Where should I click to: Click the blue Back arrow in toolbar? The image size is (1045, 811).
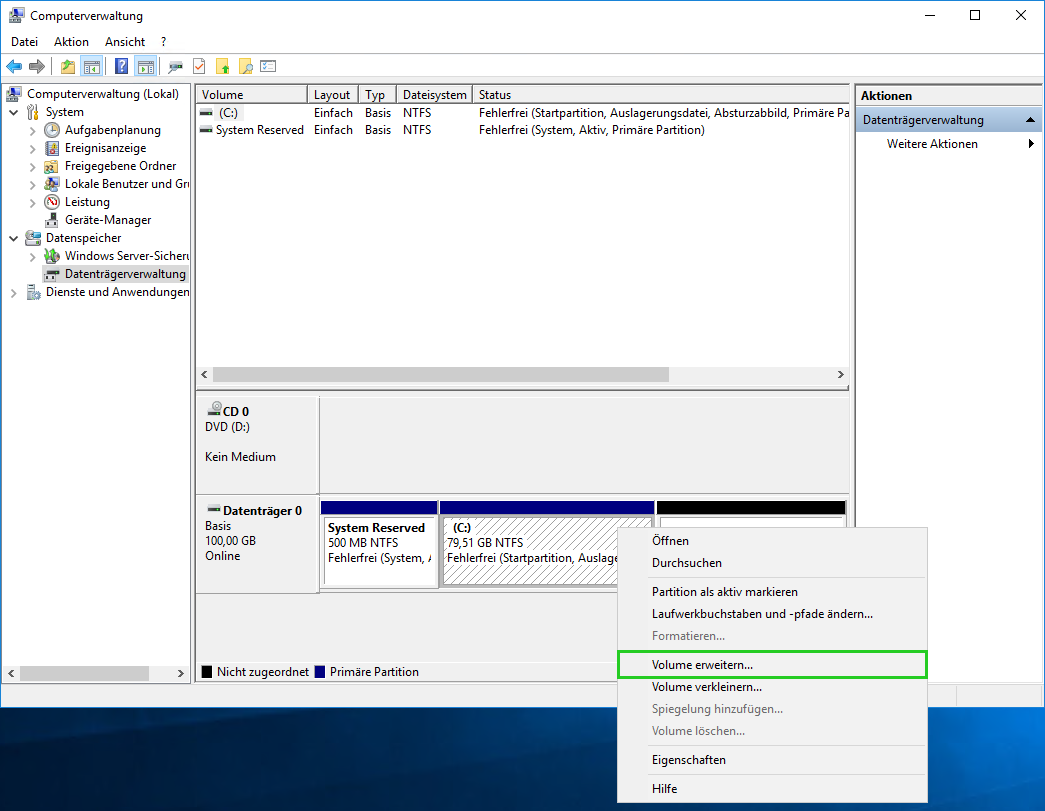(14, 67)
